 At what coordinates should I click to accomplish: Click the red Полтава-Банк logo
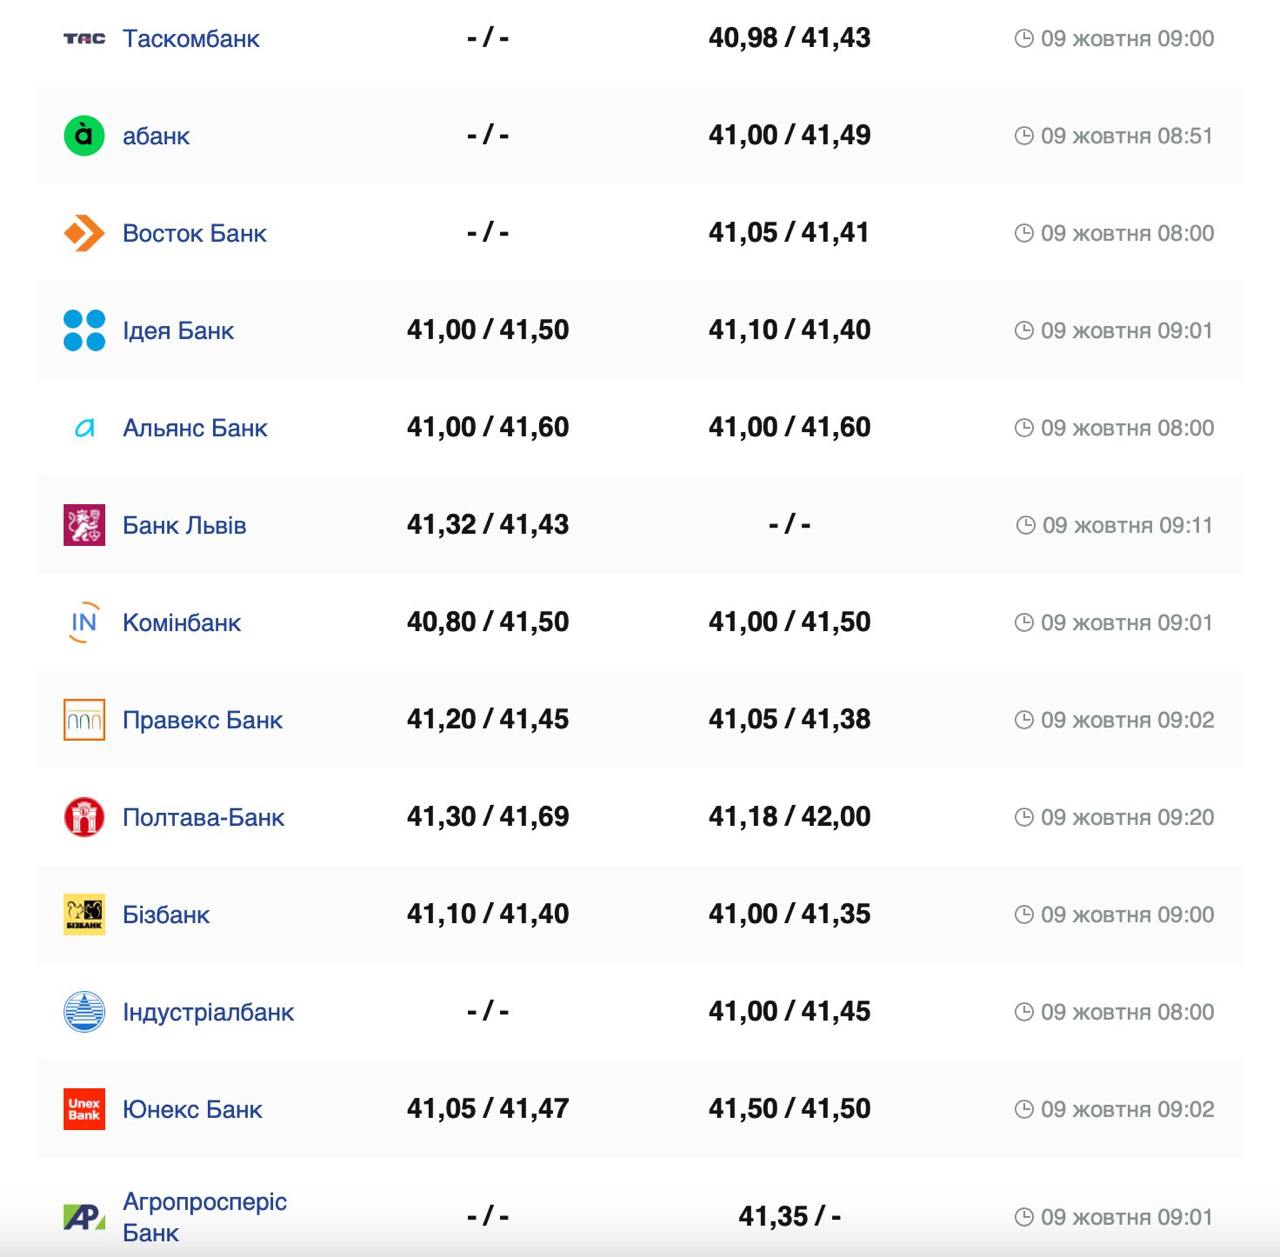(x=84, y=817)
